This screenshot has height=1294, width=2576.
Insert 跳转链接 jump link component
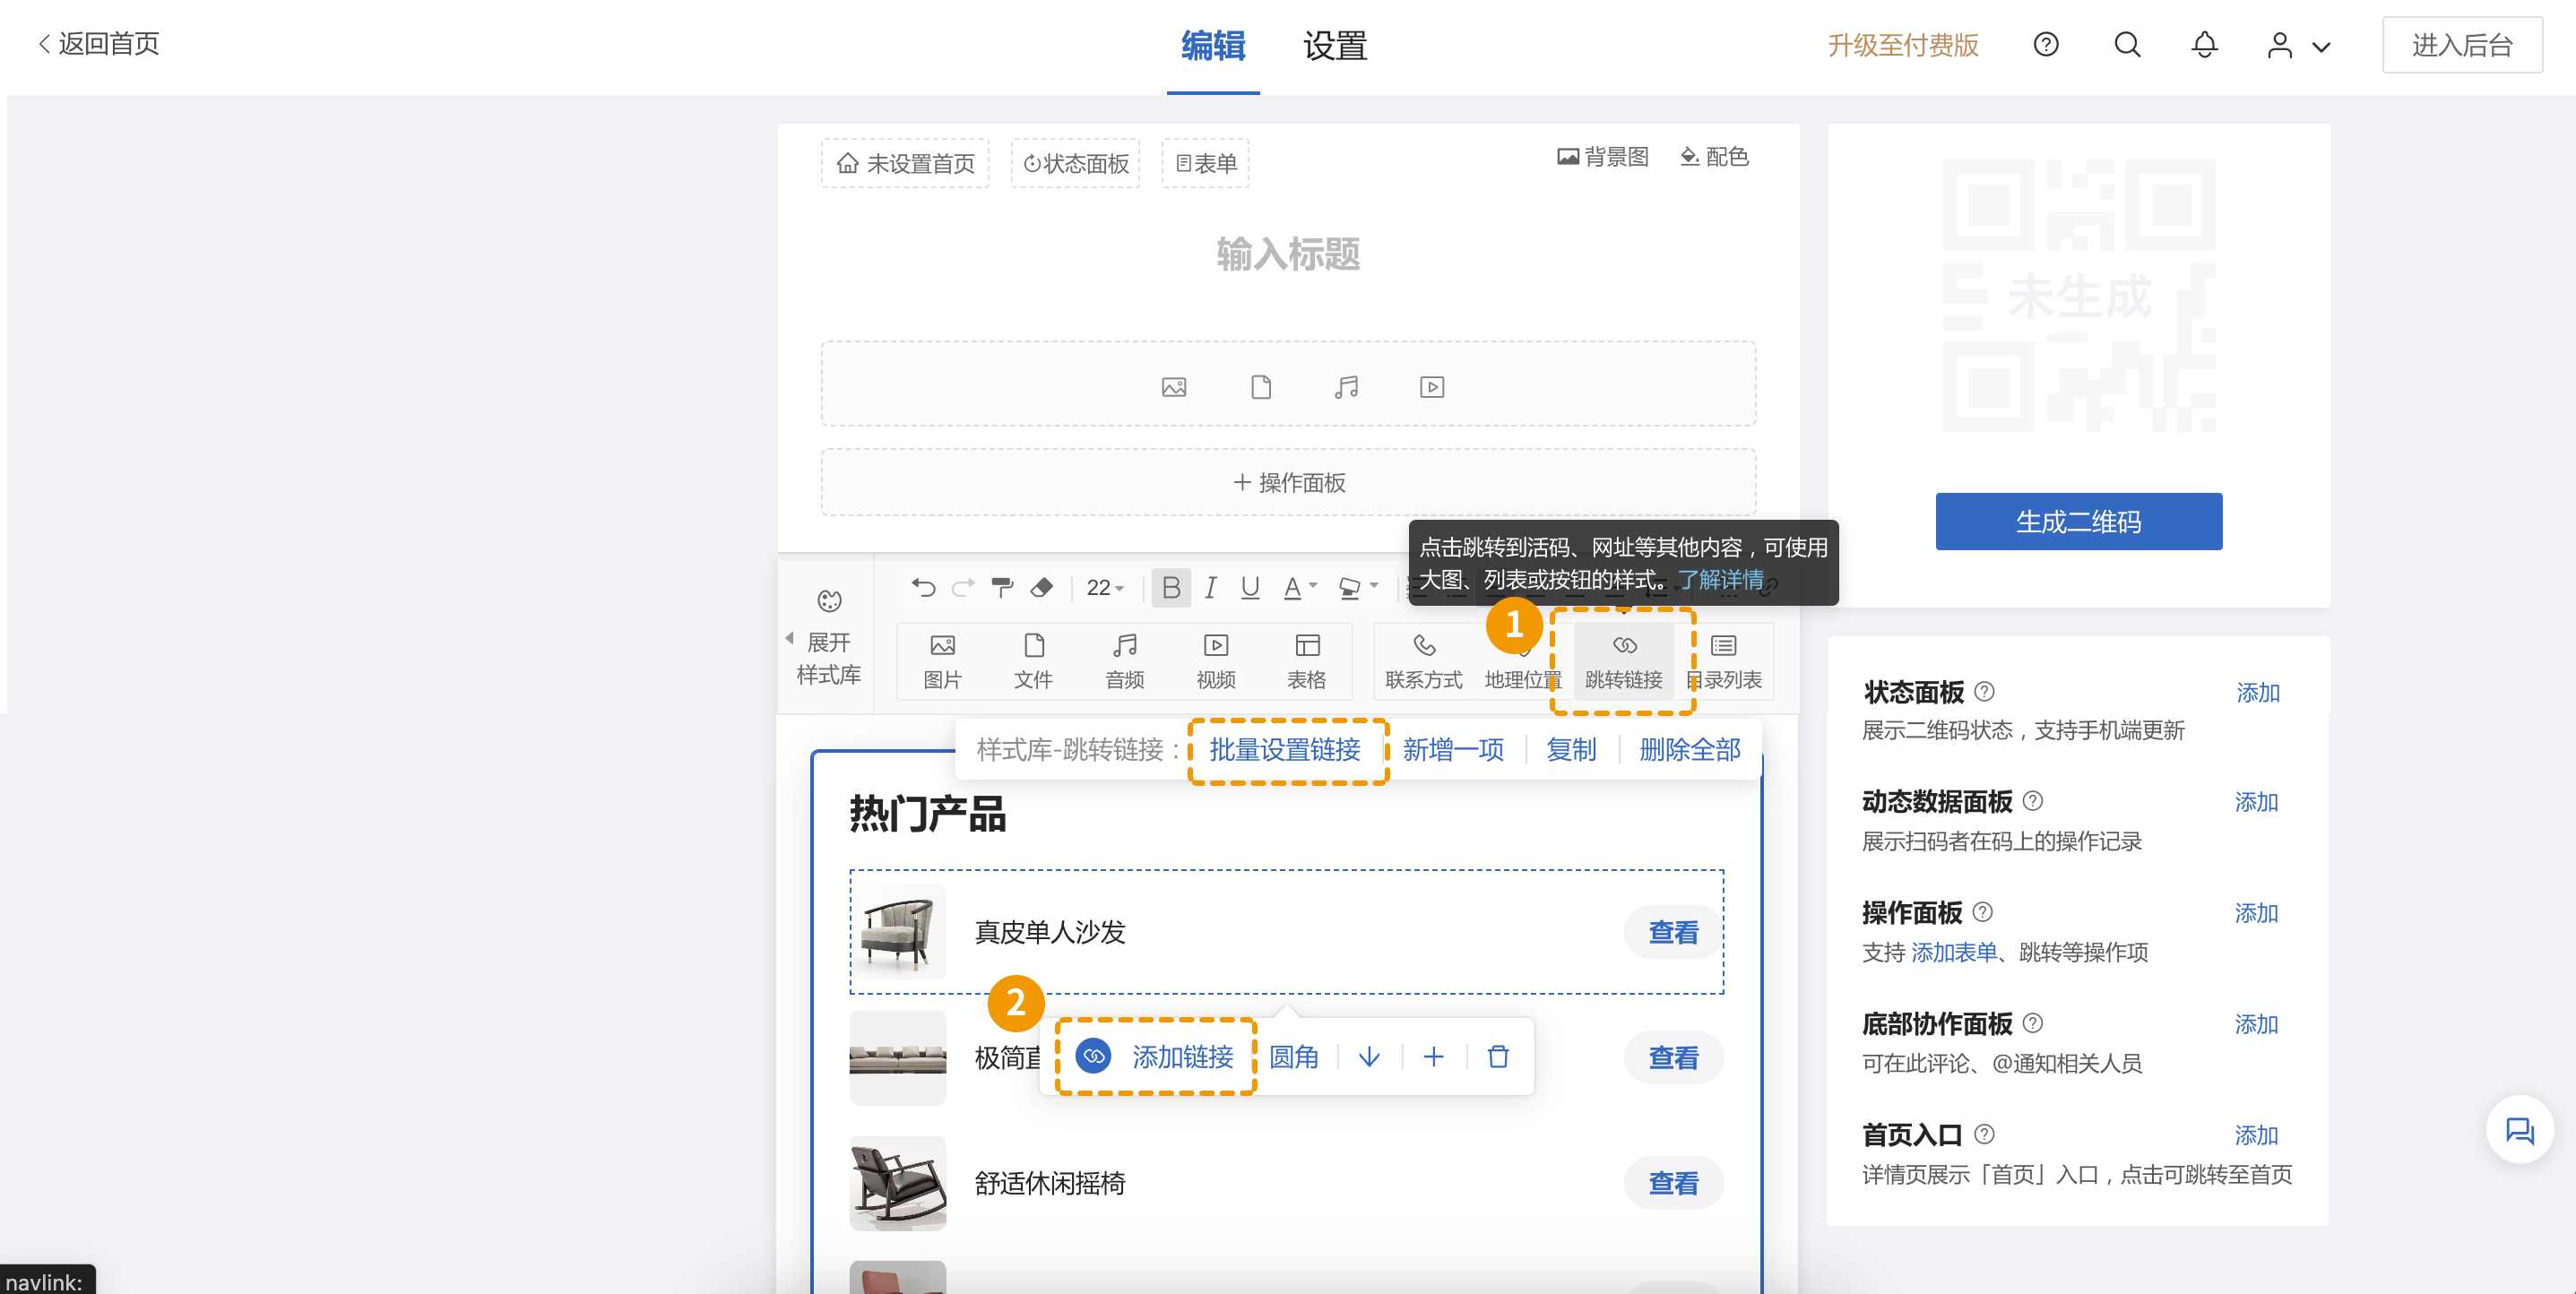1624,661
